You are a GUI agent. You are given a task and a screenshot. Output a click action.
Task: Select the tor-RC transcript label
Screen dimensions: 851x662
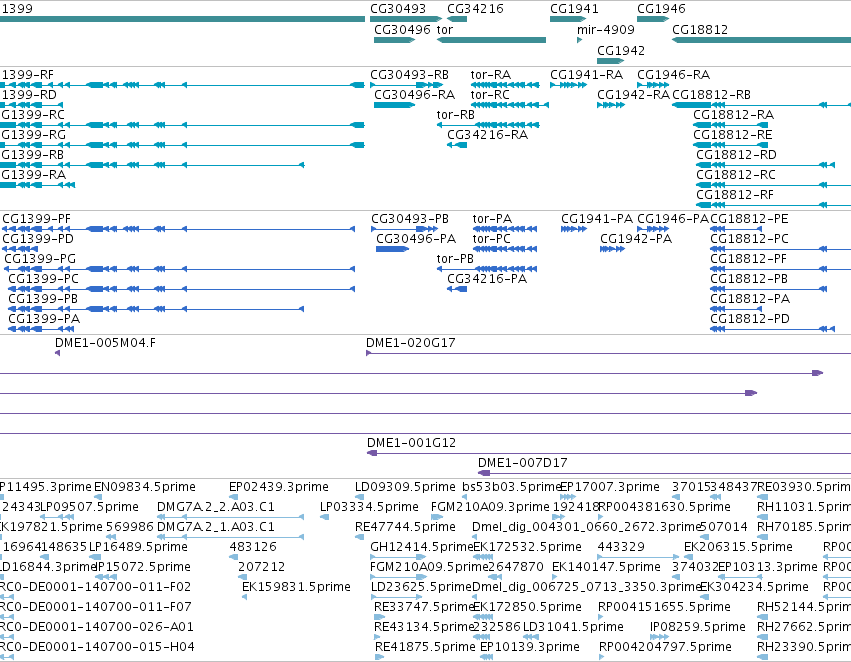pos(490,94)
